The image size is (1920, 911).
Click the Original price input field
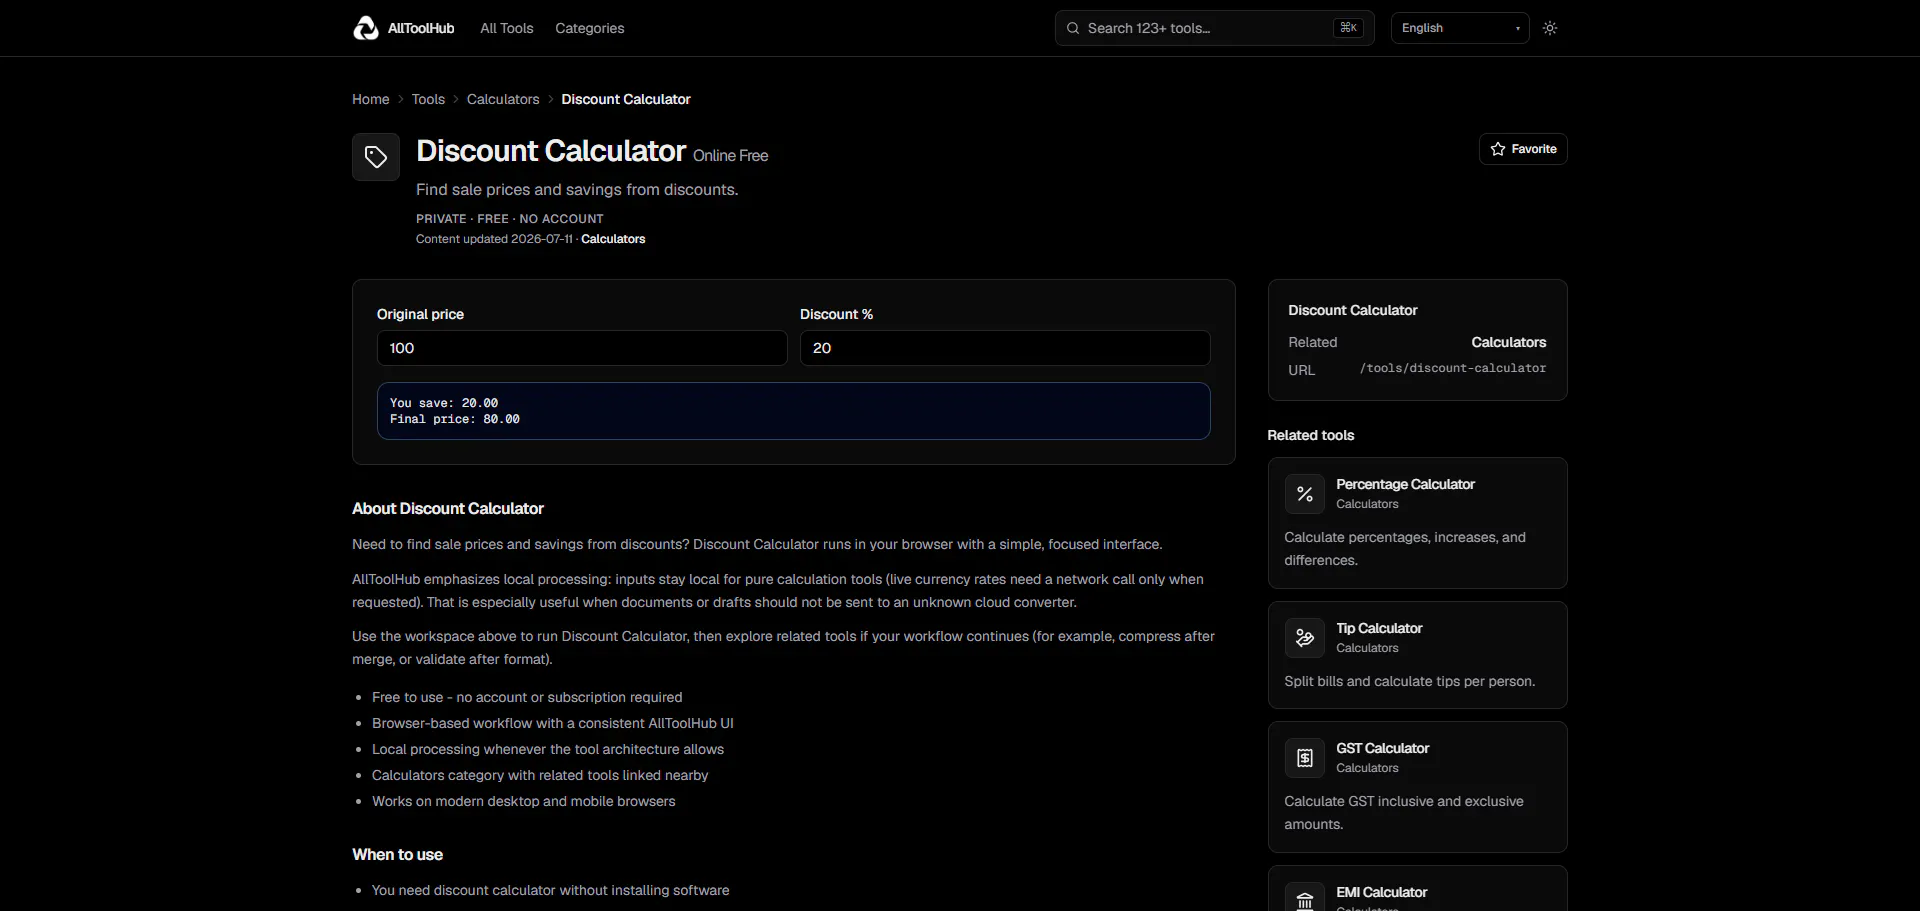click(582, 348)
